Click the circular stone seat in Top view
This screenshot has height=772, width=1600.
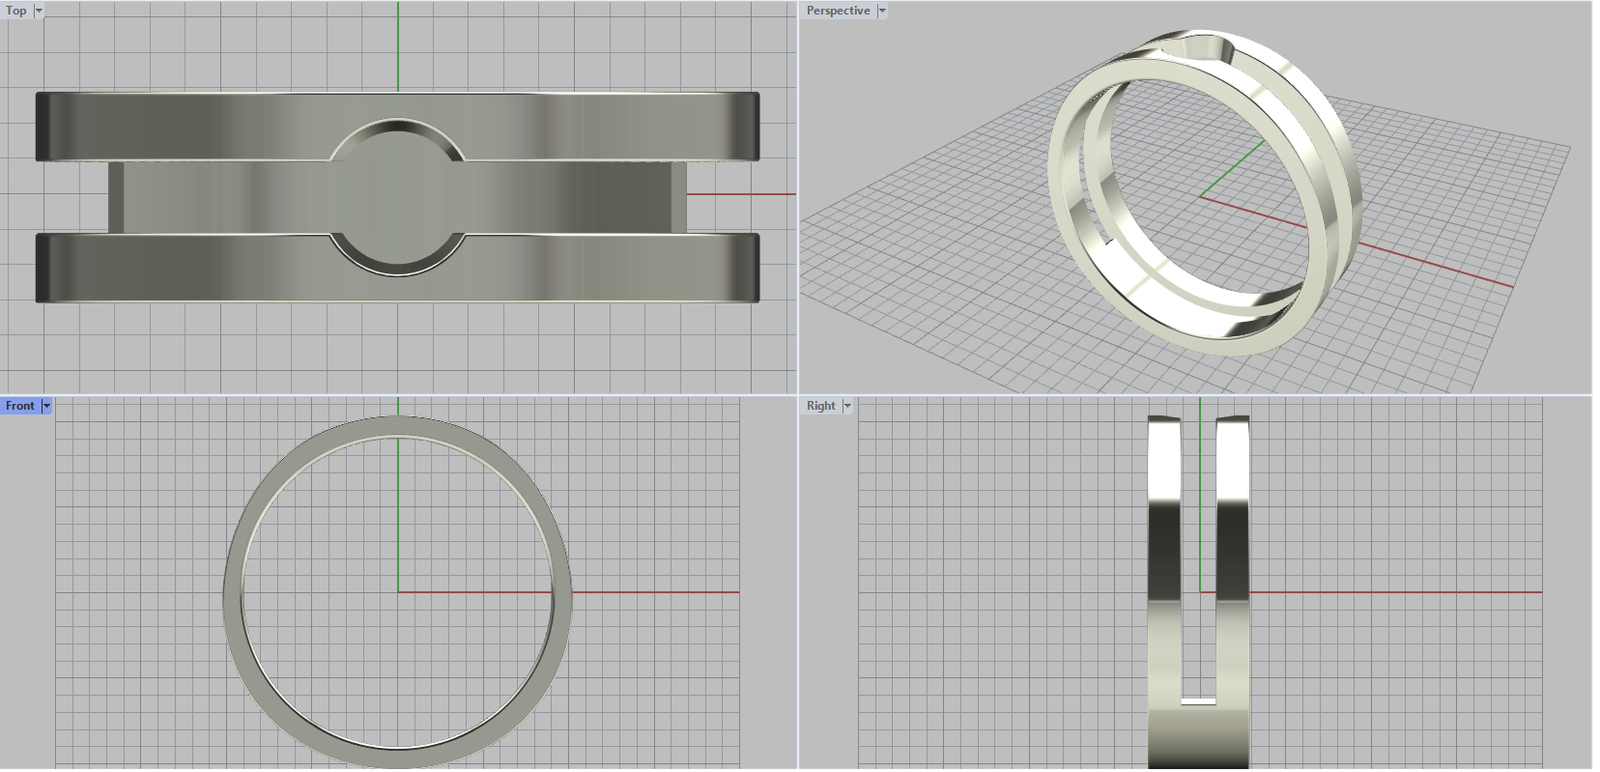click(397, 197)
